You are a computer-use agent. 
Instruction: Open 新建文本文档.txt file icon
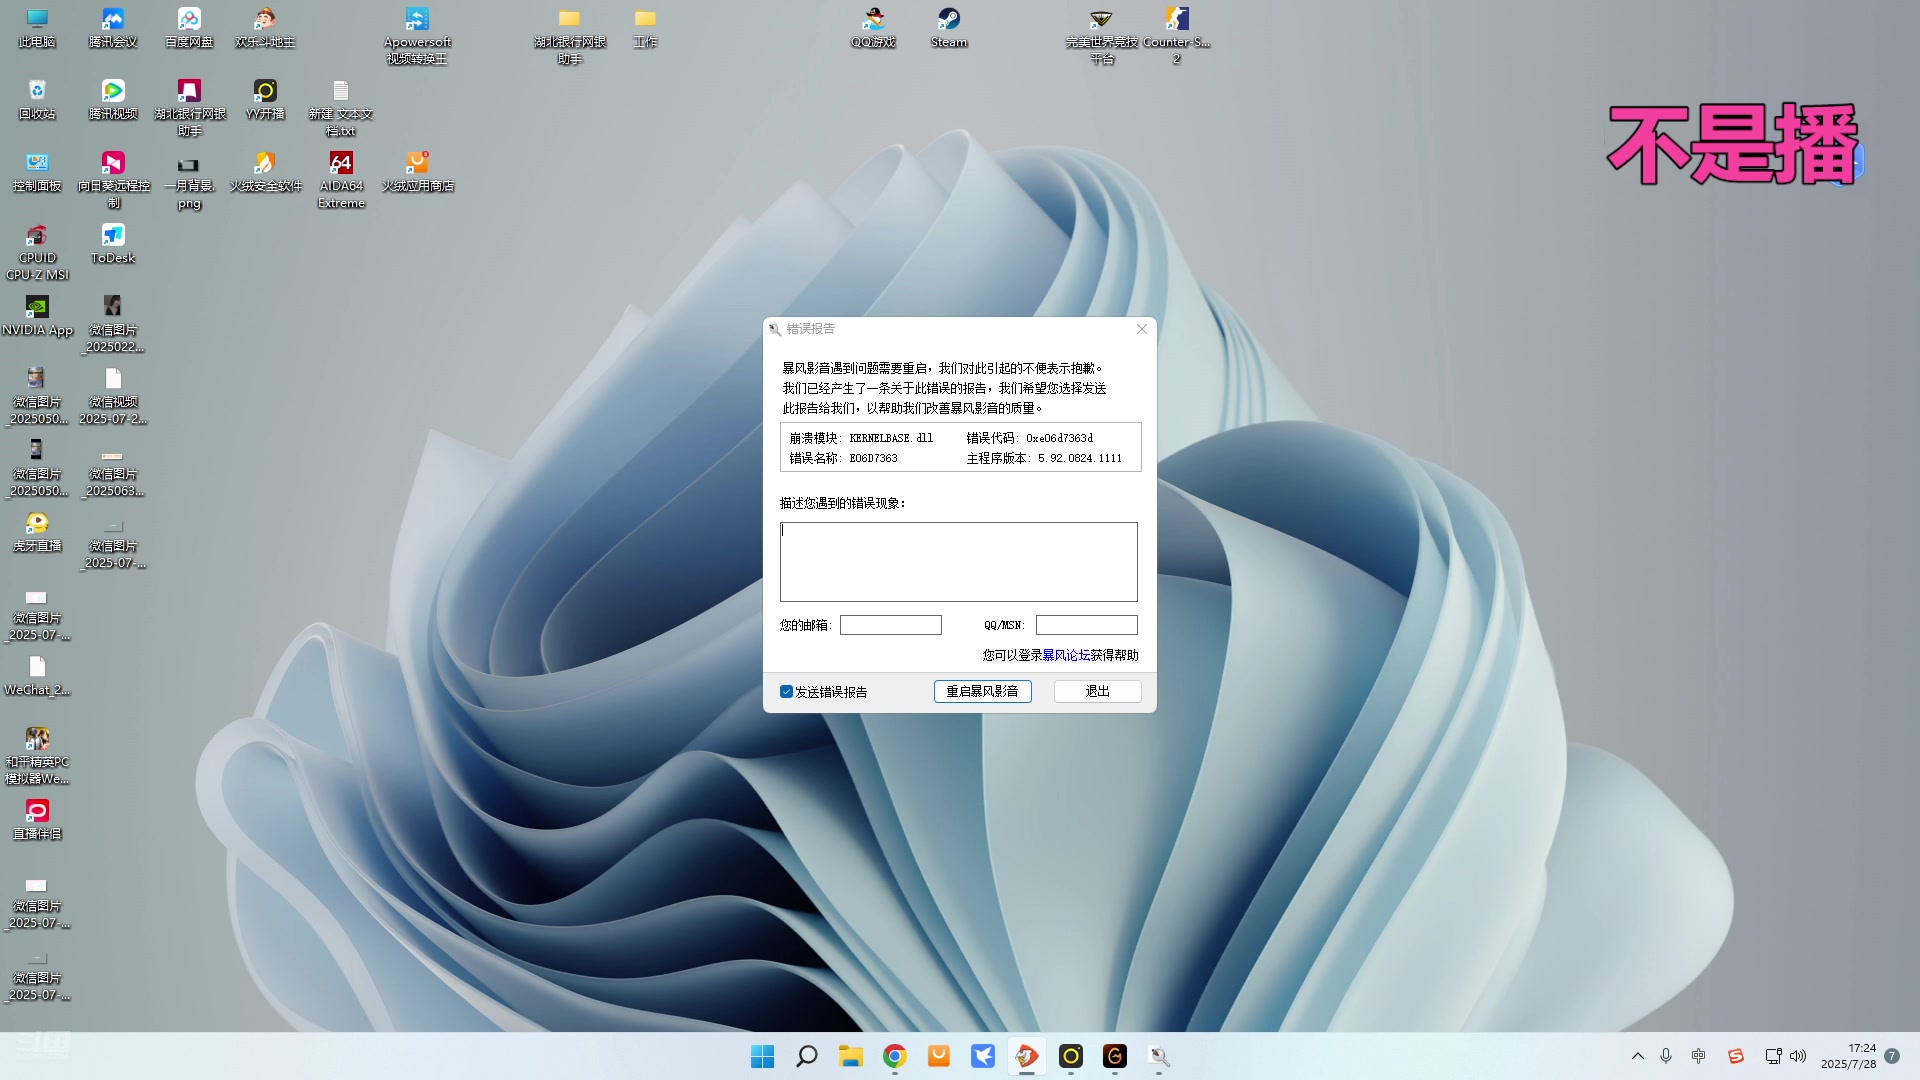341,108
